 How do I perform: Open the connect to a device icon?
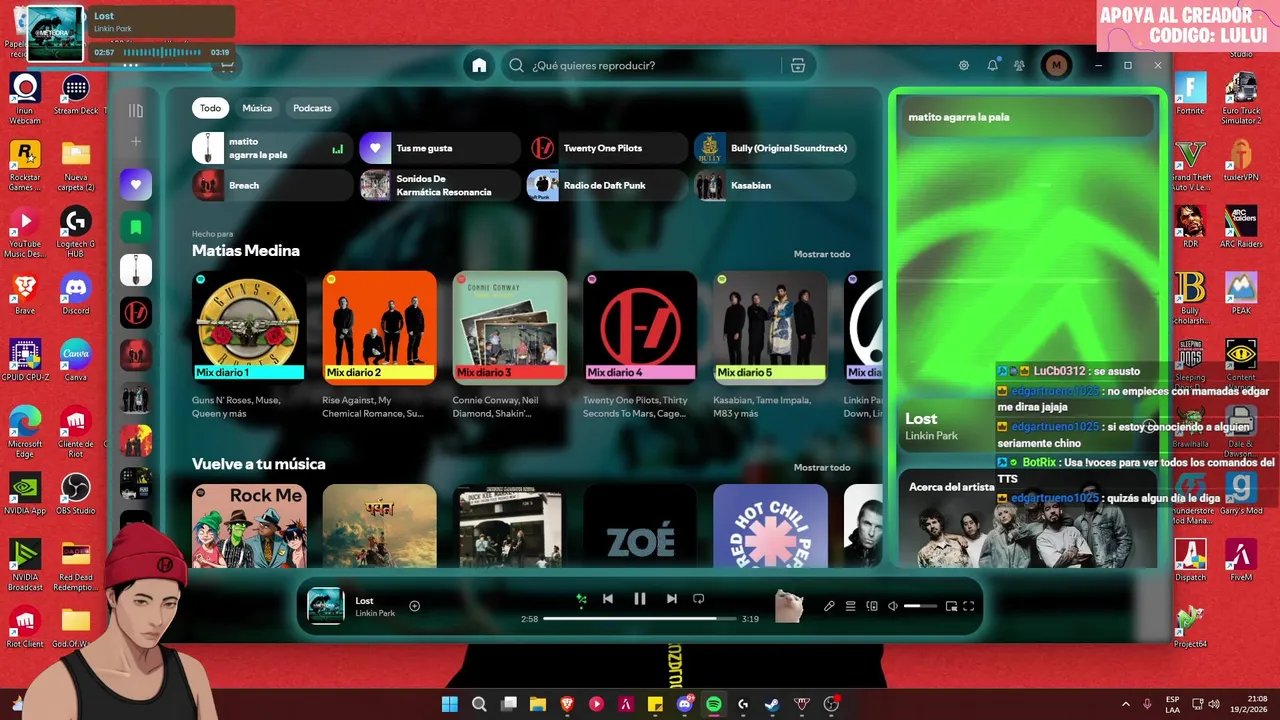click(872, 606)
